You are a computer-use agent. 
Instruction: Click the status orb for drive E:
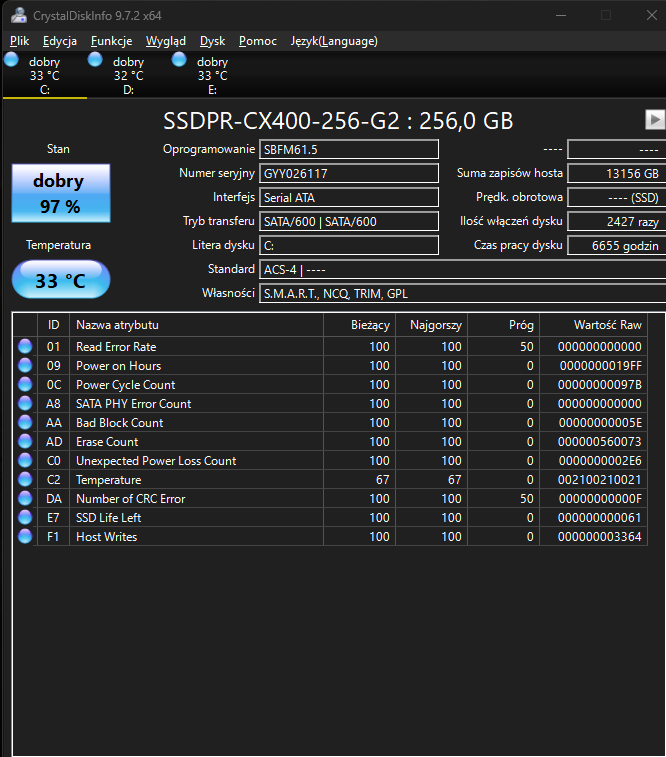[x=179, y=61]
